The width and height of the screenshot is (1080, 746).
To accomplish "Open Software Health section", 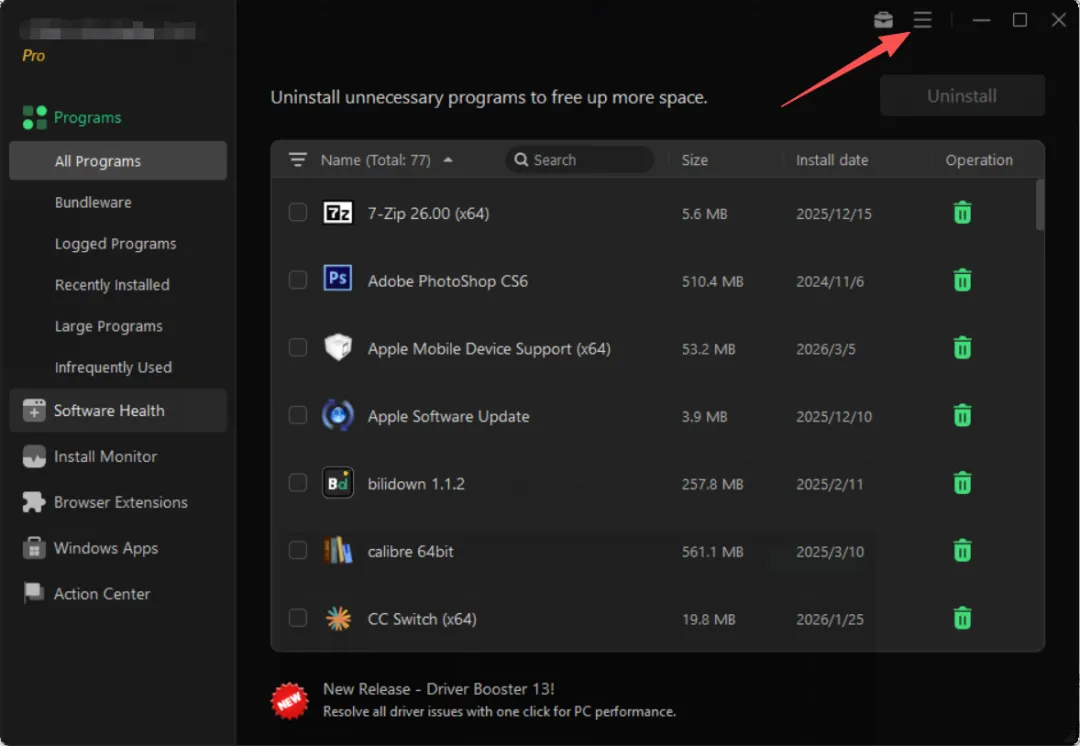I will pyautogui.click(x=118, y=411).
